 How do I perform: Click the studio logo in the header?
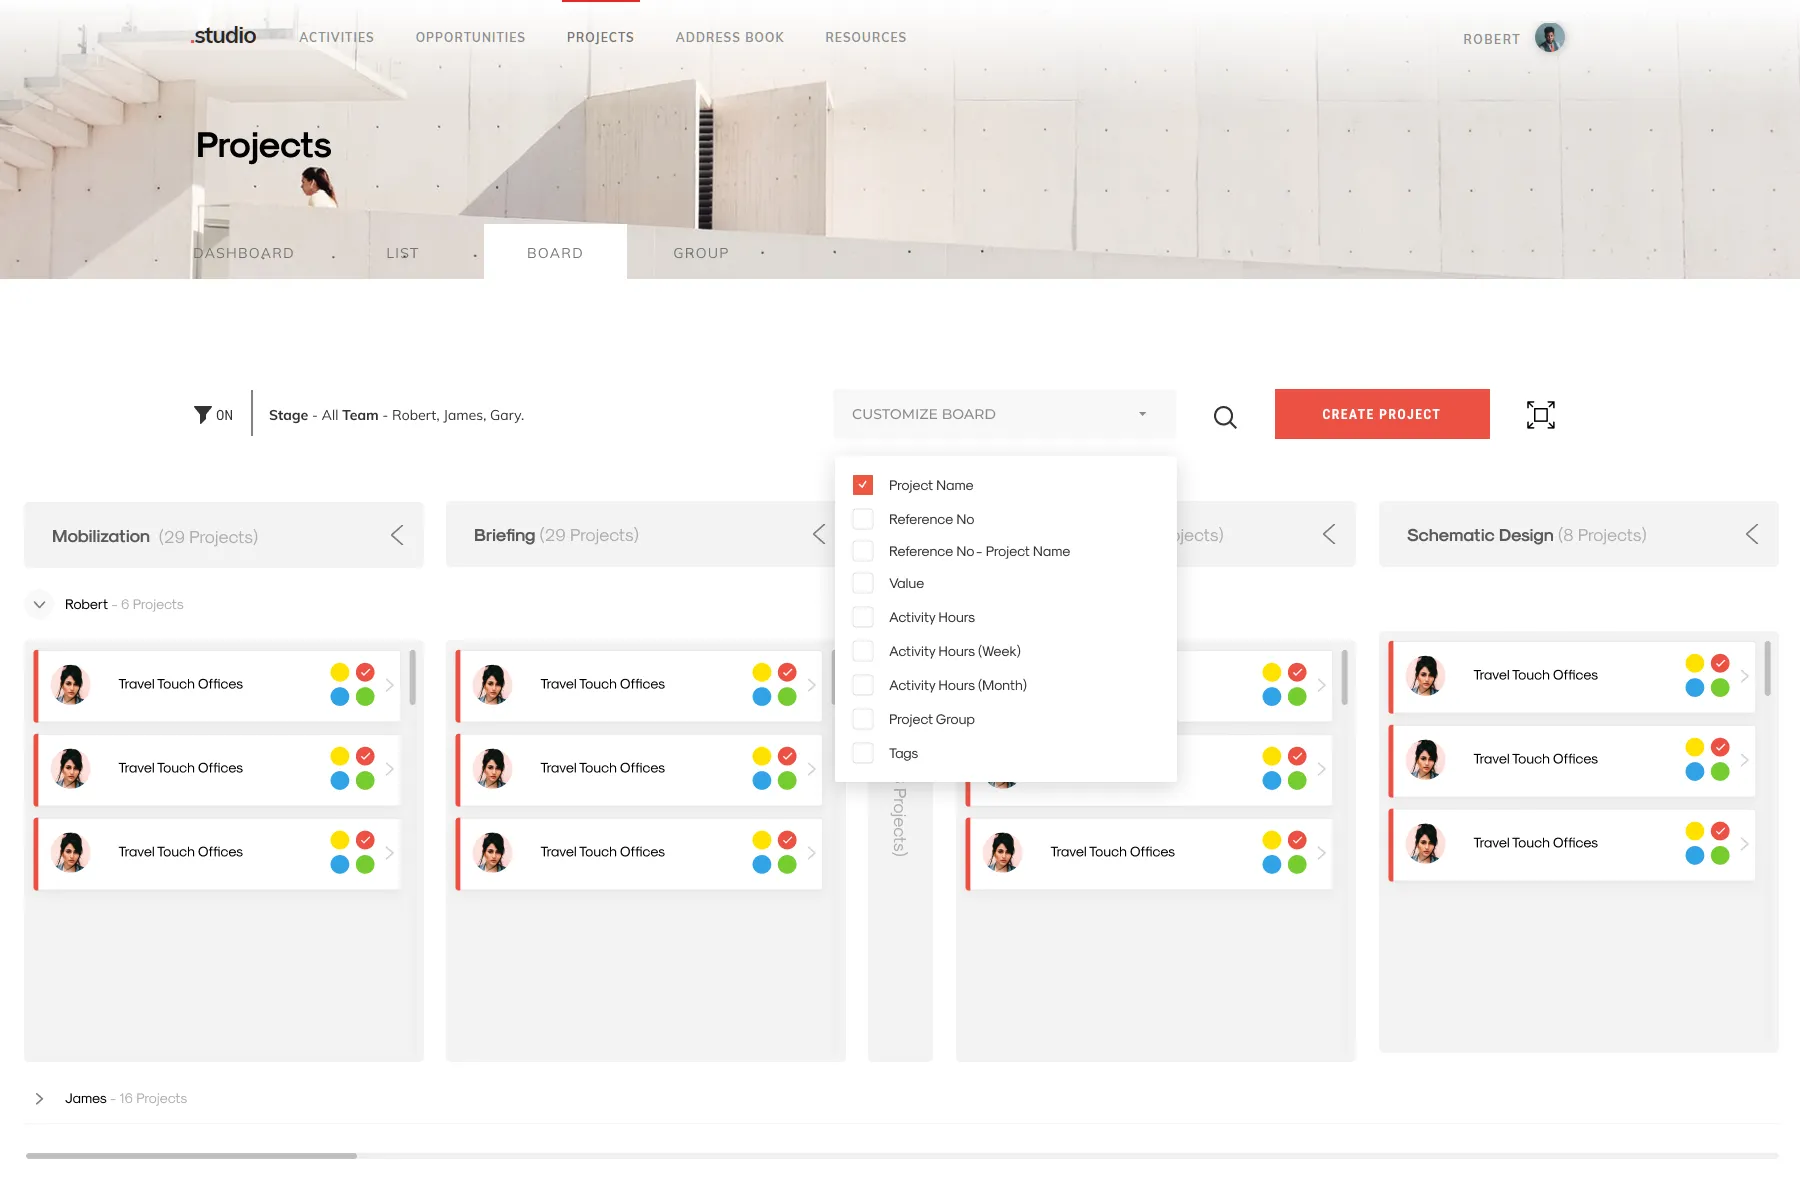[223, 36]
